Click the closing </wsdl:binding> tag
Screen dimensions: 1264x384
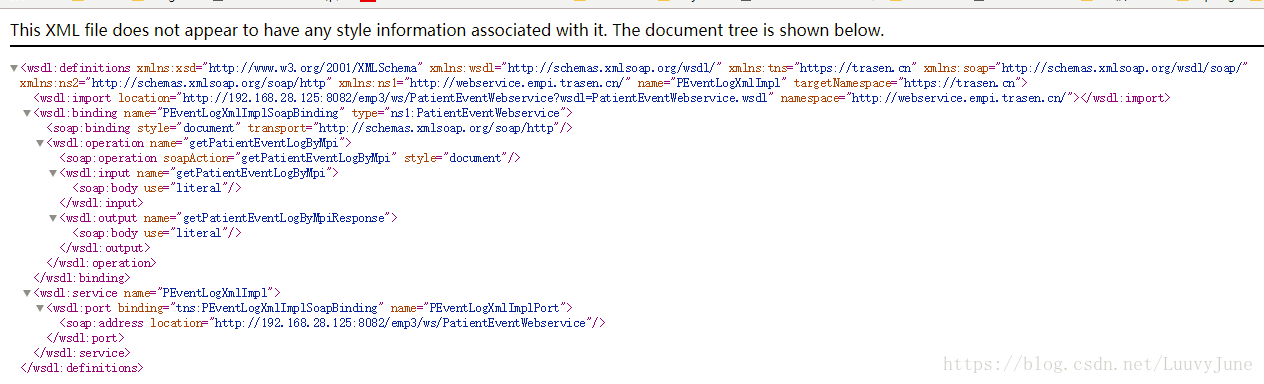click(x=82, y=278)
